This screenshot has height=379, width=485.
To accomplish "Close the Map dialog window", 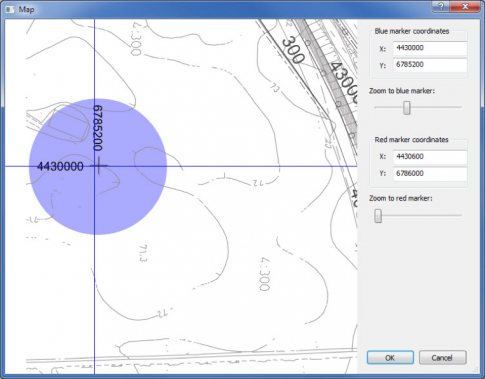I will tap(465, 7).
